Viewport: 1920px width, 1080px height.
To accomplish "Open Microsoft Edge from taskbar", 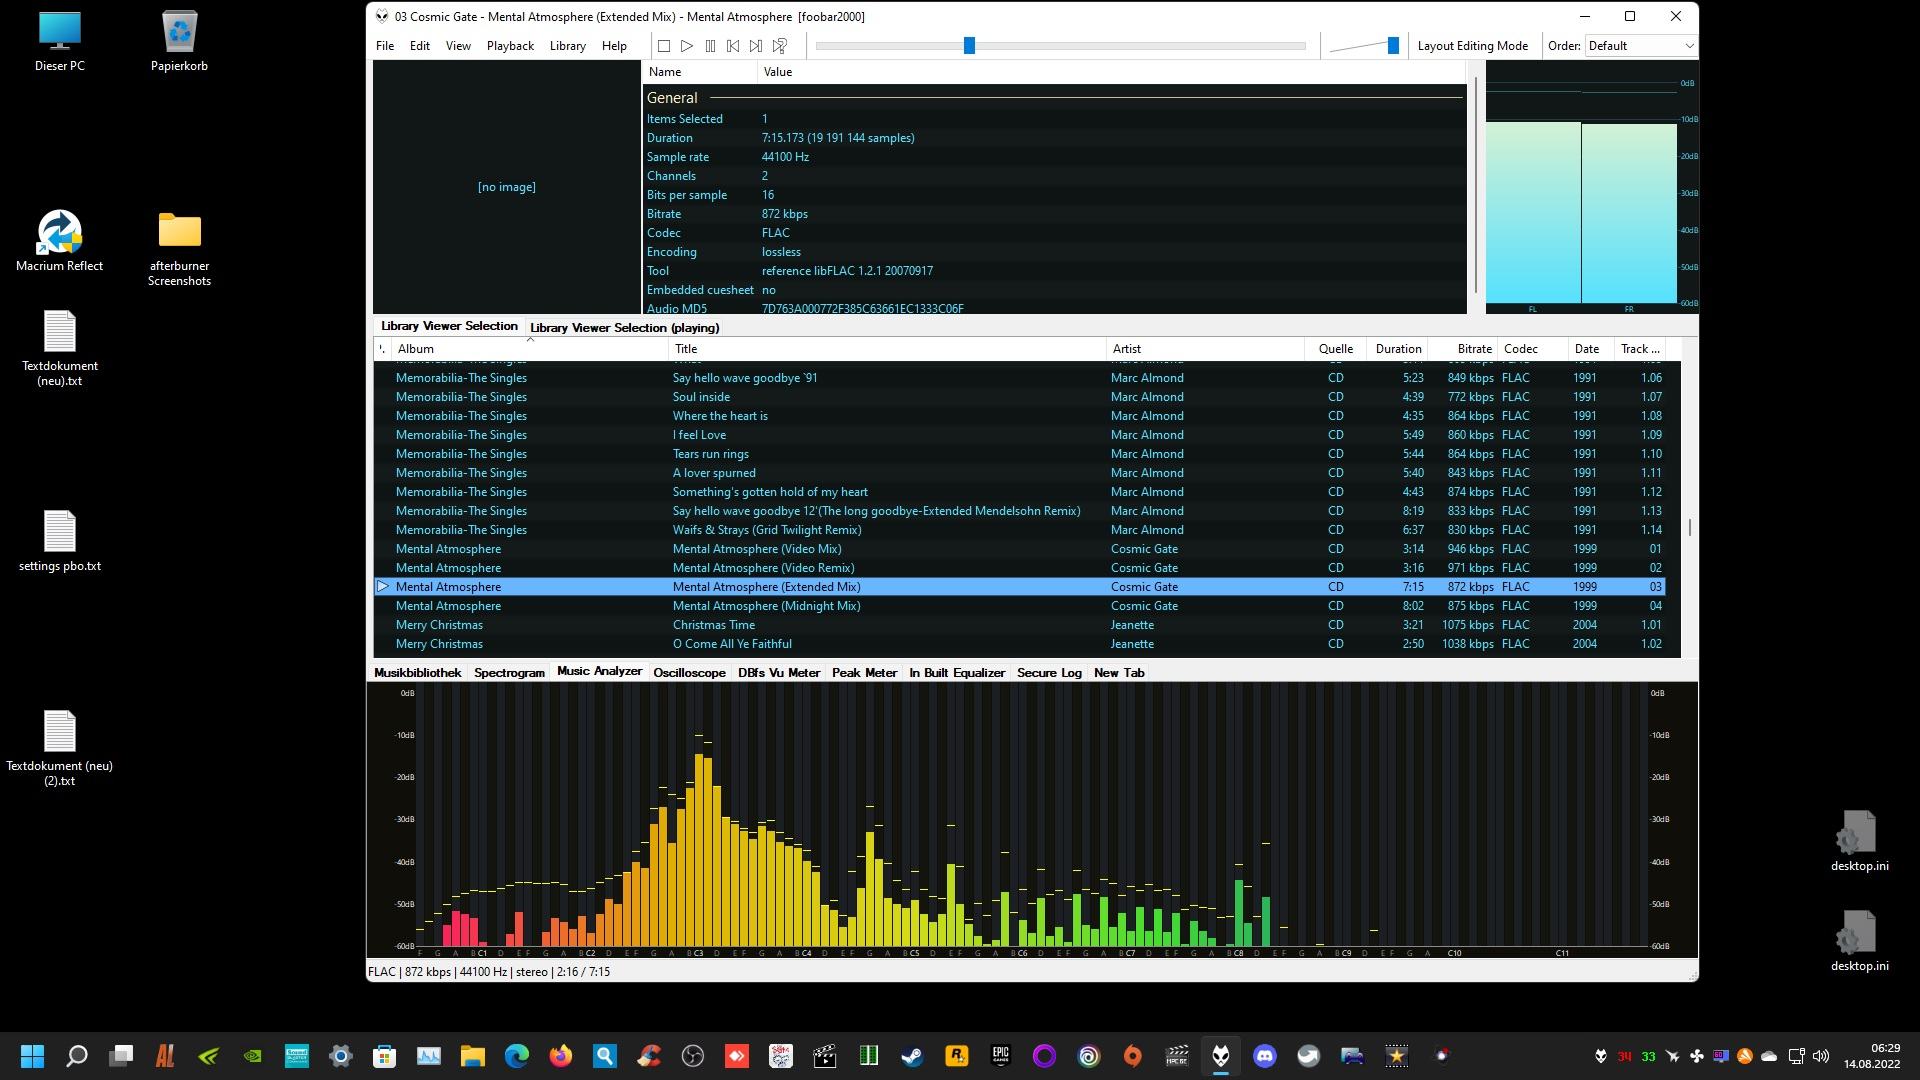I will pos(516,1056).
